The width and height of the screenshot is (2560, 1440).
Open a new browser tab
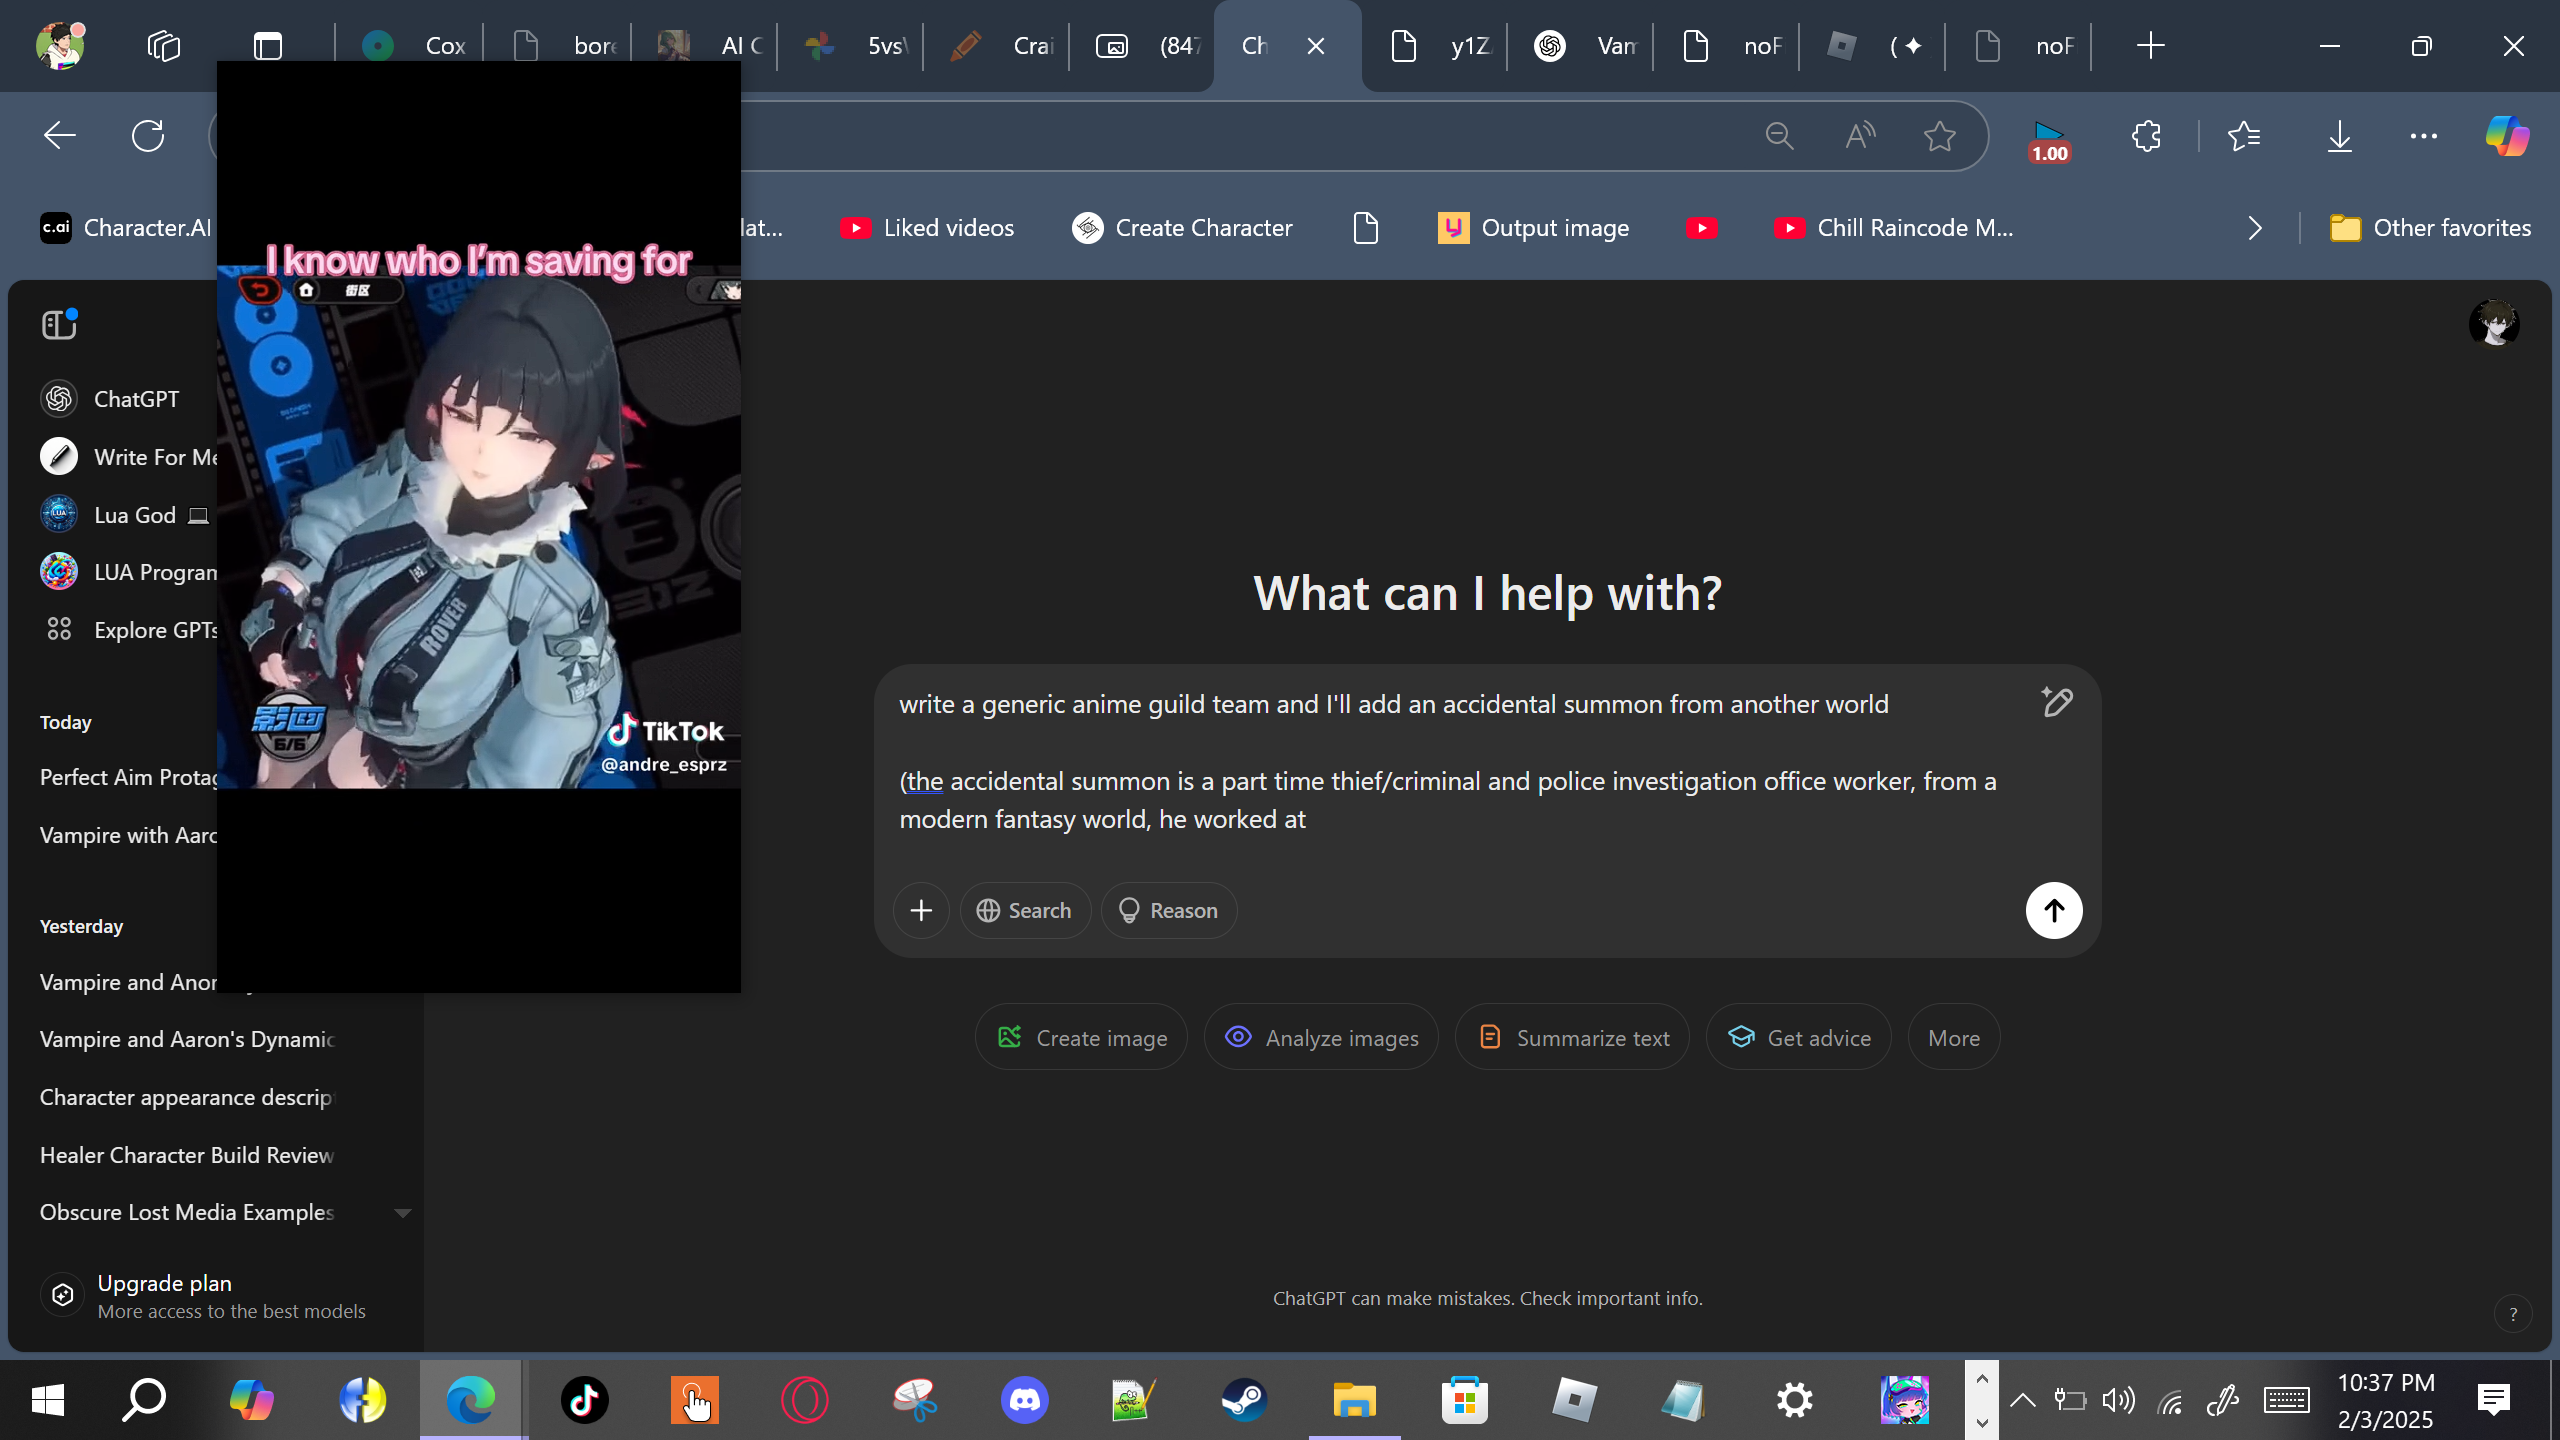click(x=2150, y=46)
